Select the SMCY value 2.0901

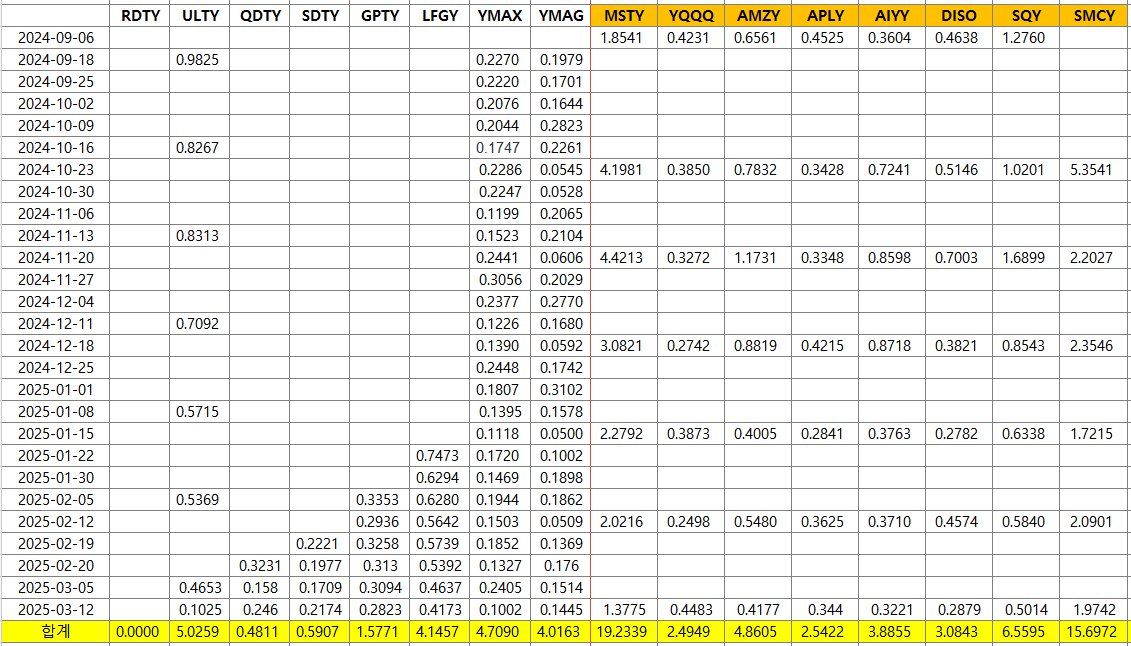click(x=1093, y=521)
